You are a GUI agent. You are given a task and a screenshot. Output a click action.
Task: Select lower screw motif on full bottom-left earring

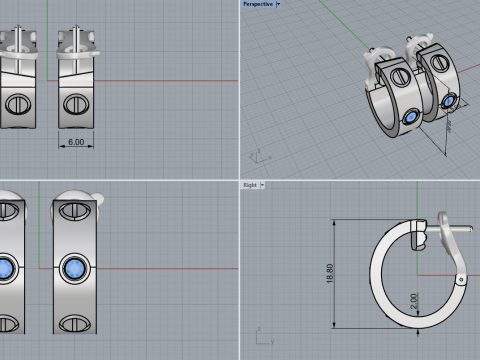pos(74,324)
